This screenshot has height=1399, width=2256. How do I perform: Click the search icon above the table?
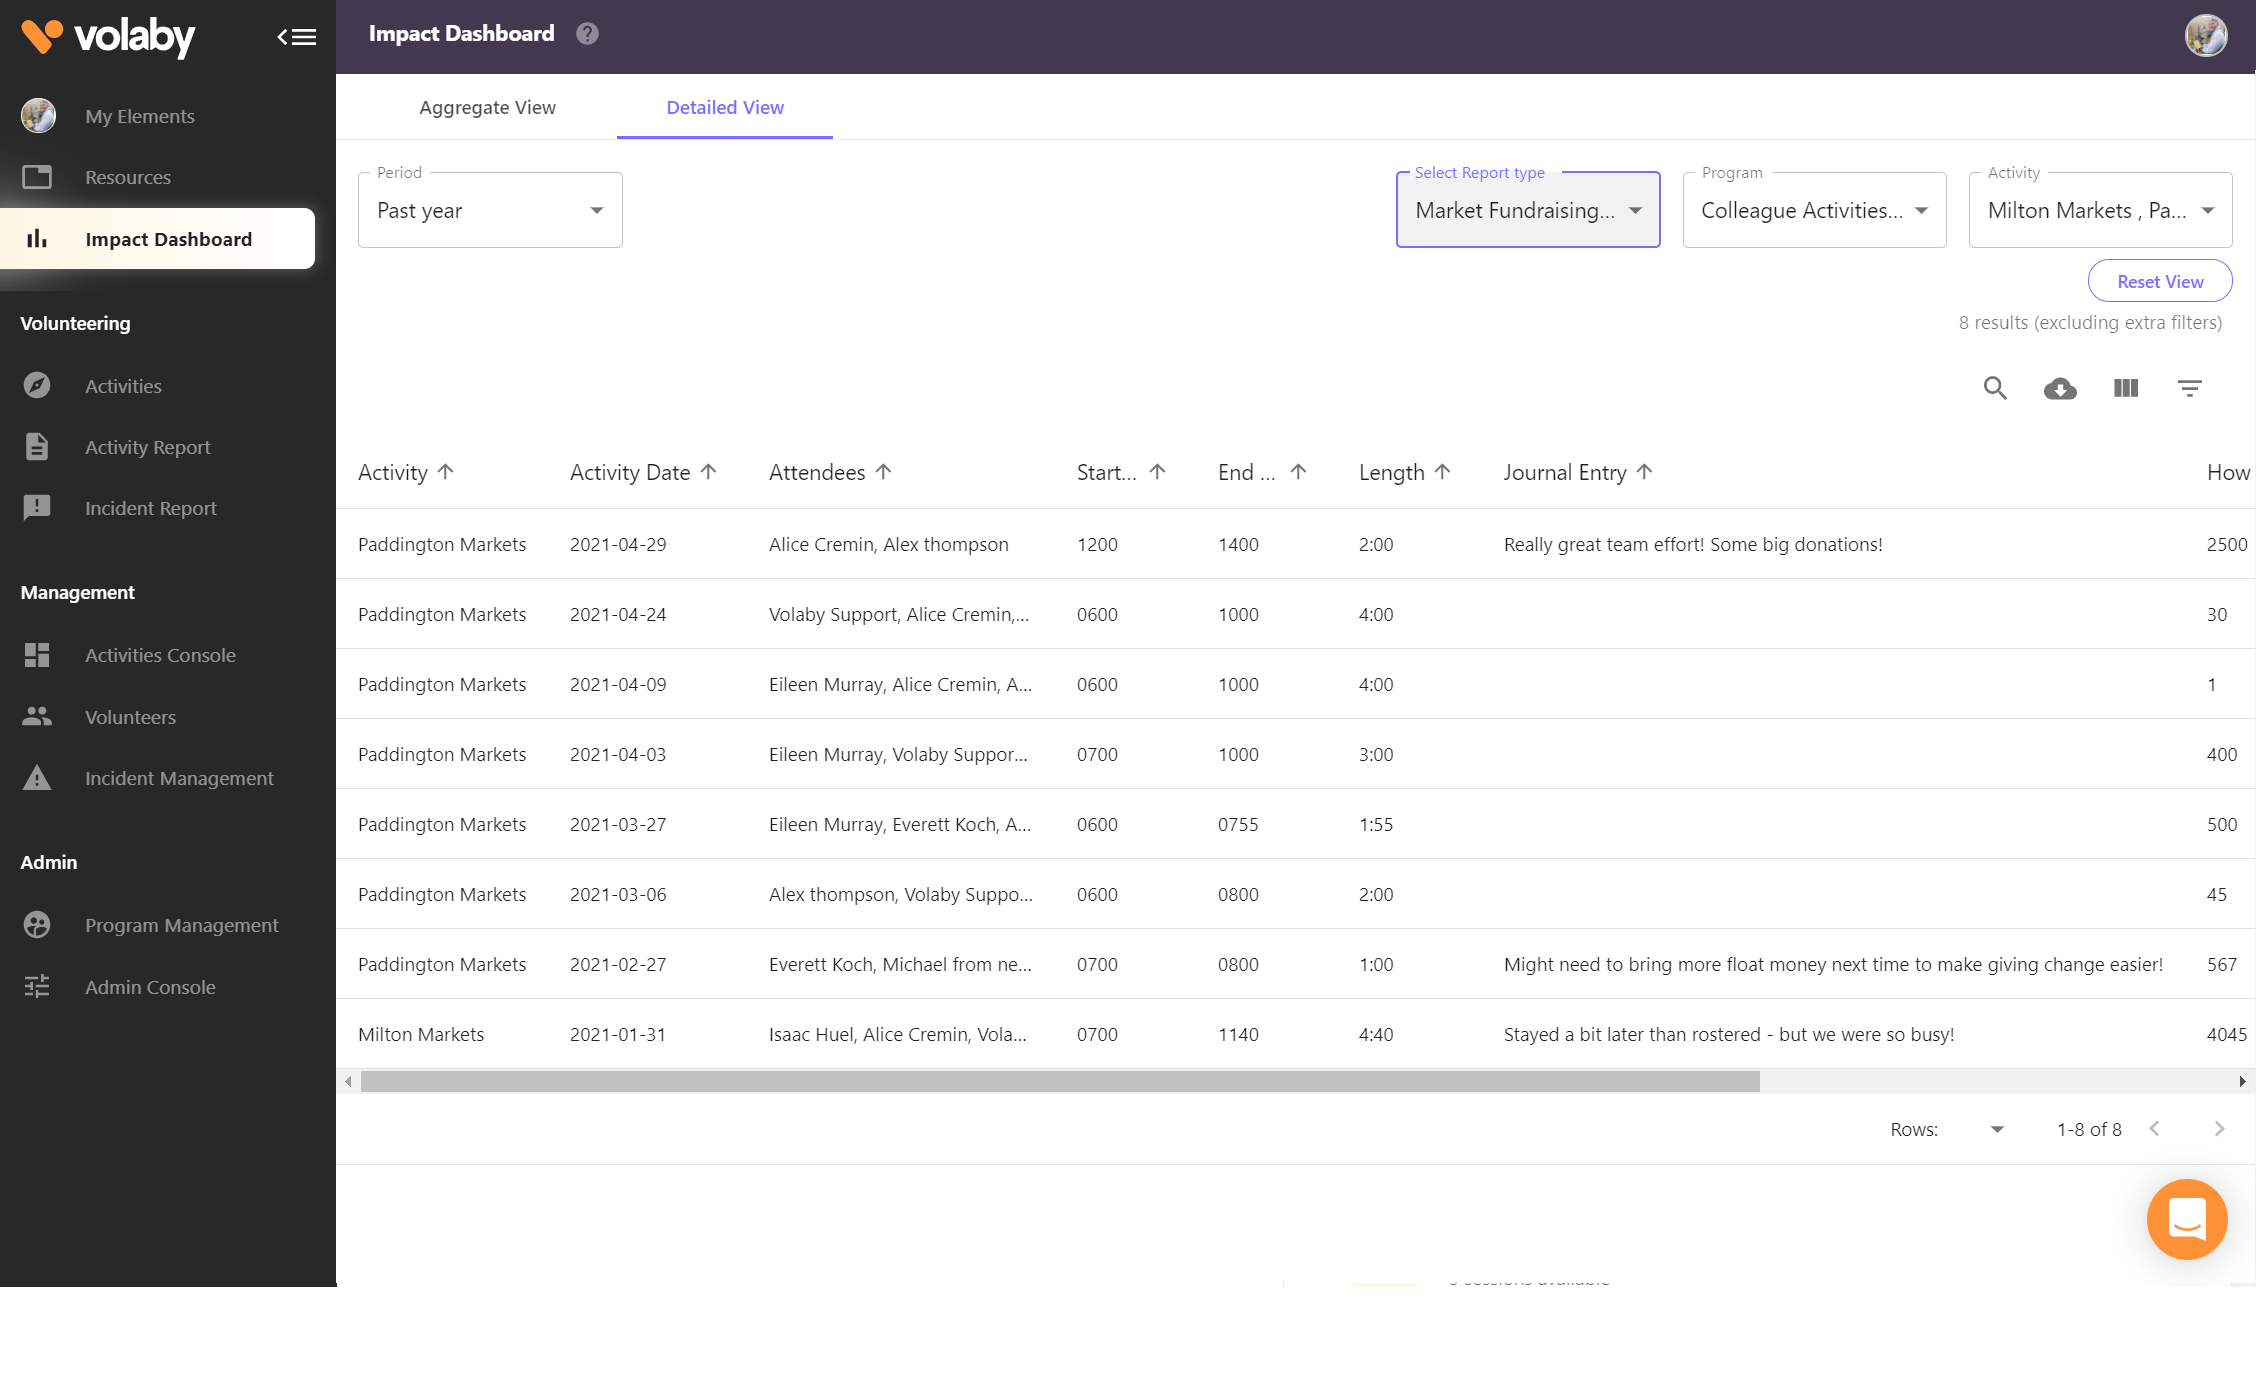pos(1995,388)
